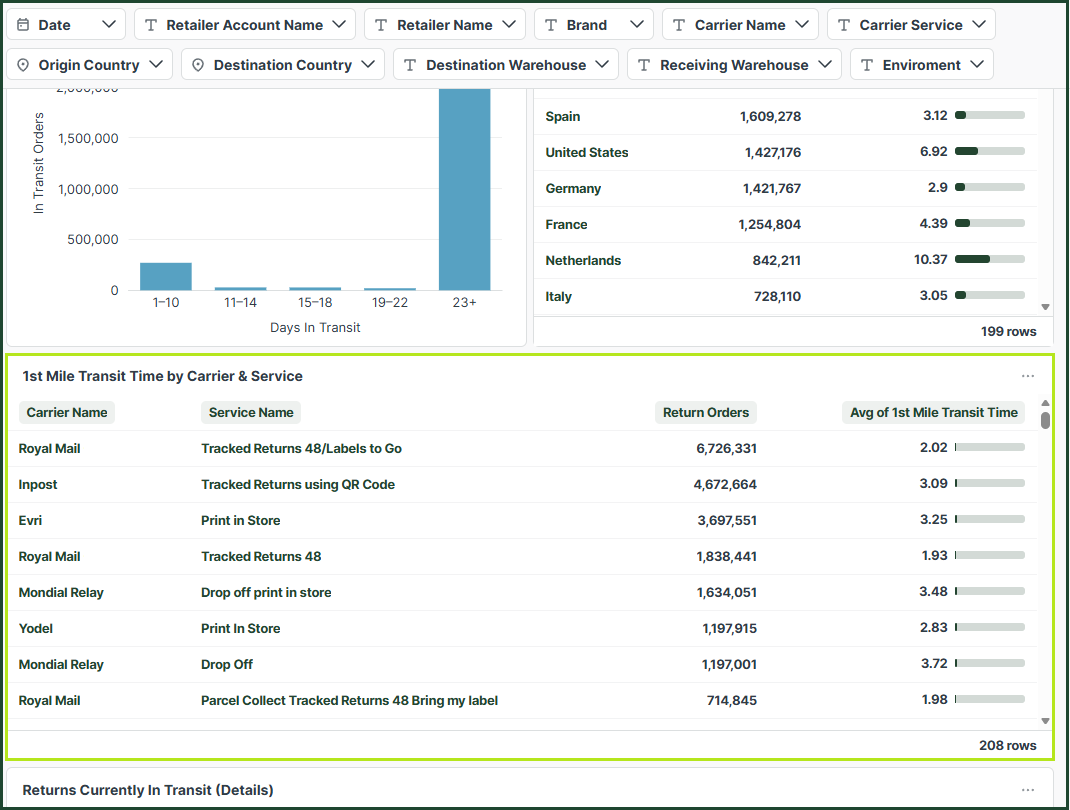The width and height of the screenshot is (1070, 810).
Task: Open the Carrier Service filter
Action: coord(911,25)
